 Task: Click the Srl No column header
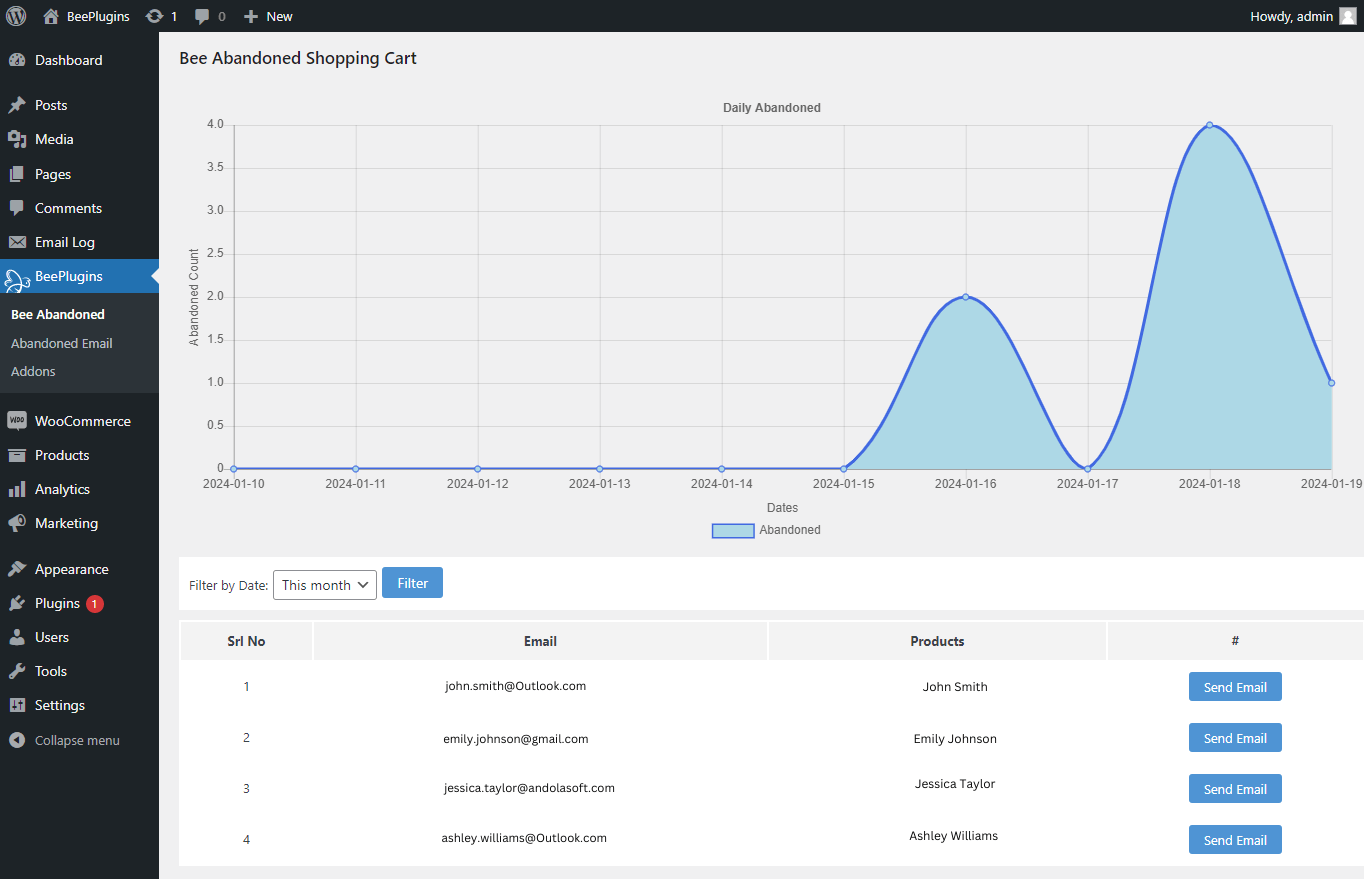pos(246,641)
